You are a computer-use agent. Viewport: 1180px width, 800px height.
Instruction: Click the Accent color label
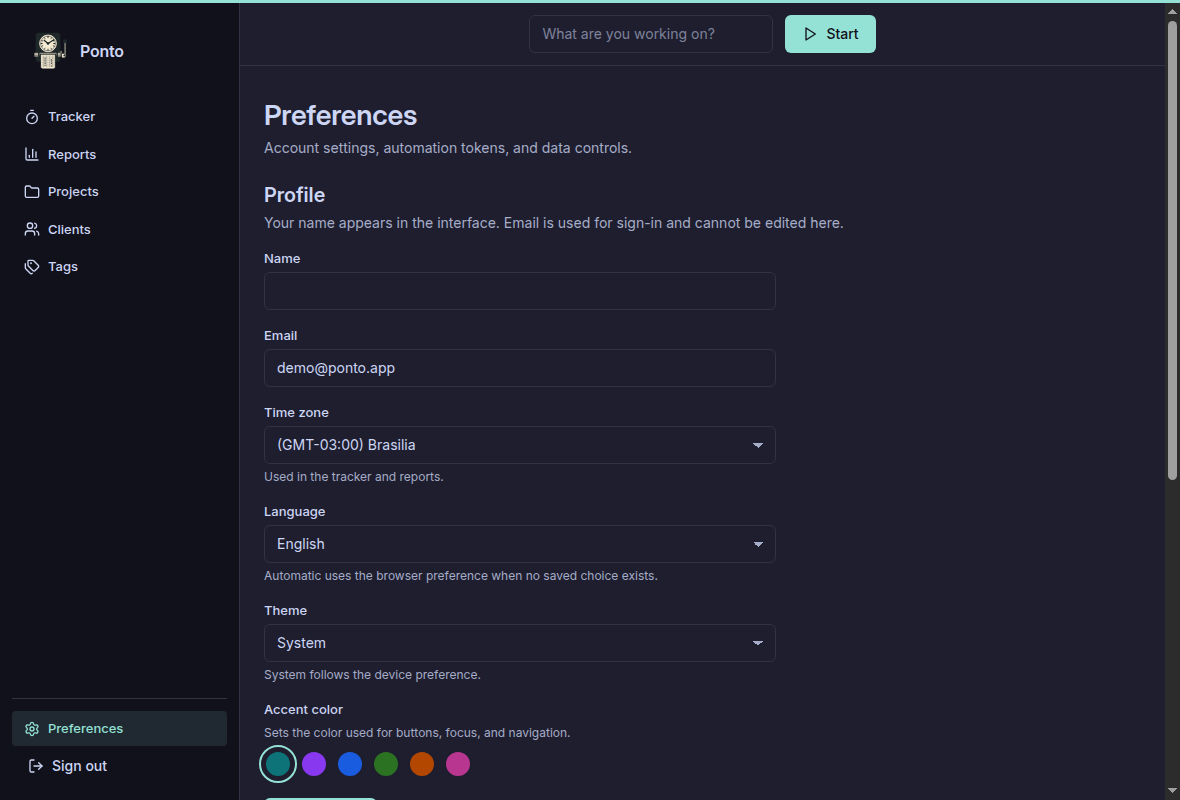[x=303, y=710]
